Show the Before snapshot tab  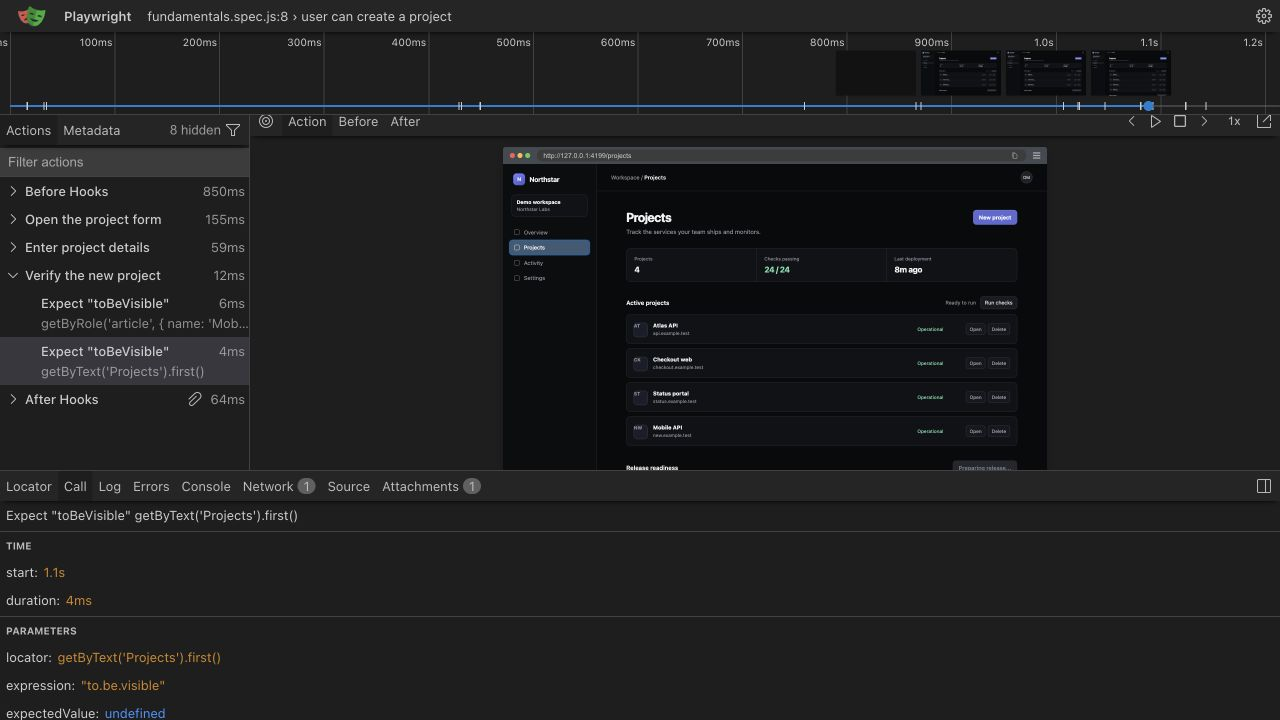(x=358, y=121)
